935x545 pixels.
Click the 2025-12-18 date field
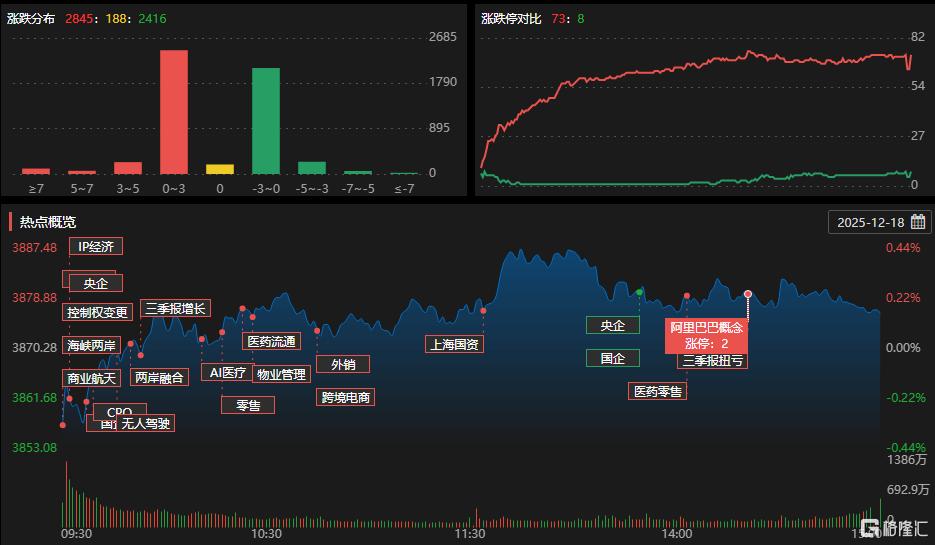pyautogui.click(x=870, y=222)
